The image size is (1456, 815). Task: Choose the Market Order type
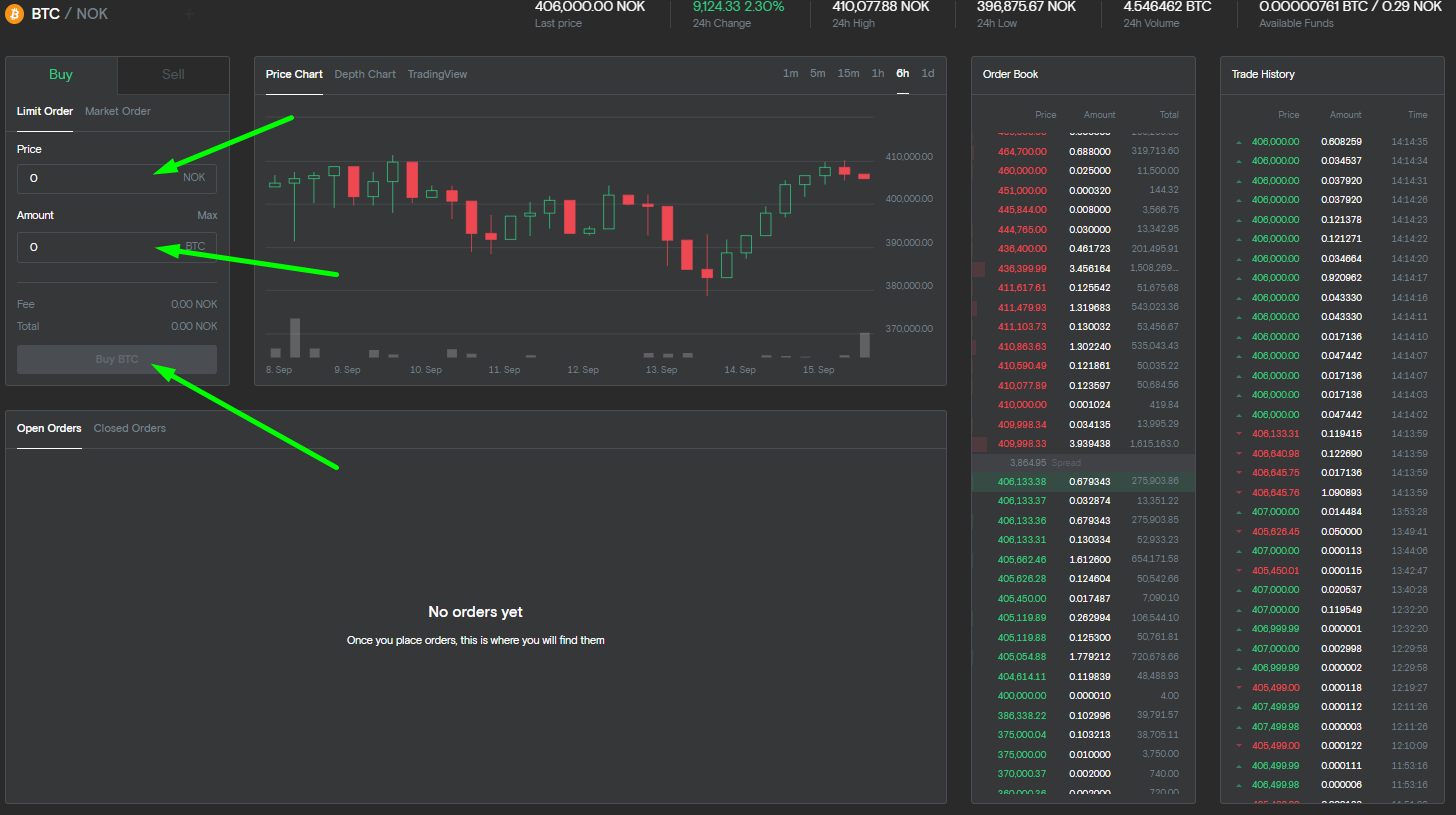click(117, 111)
